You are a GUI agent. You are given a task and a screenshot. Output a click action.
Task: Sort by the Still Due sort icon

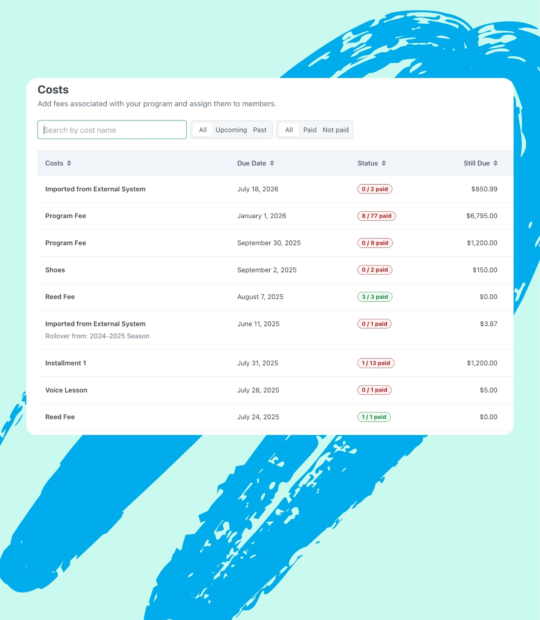point(495,163)
